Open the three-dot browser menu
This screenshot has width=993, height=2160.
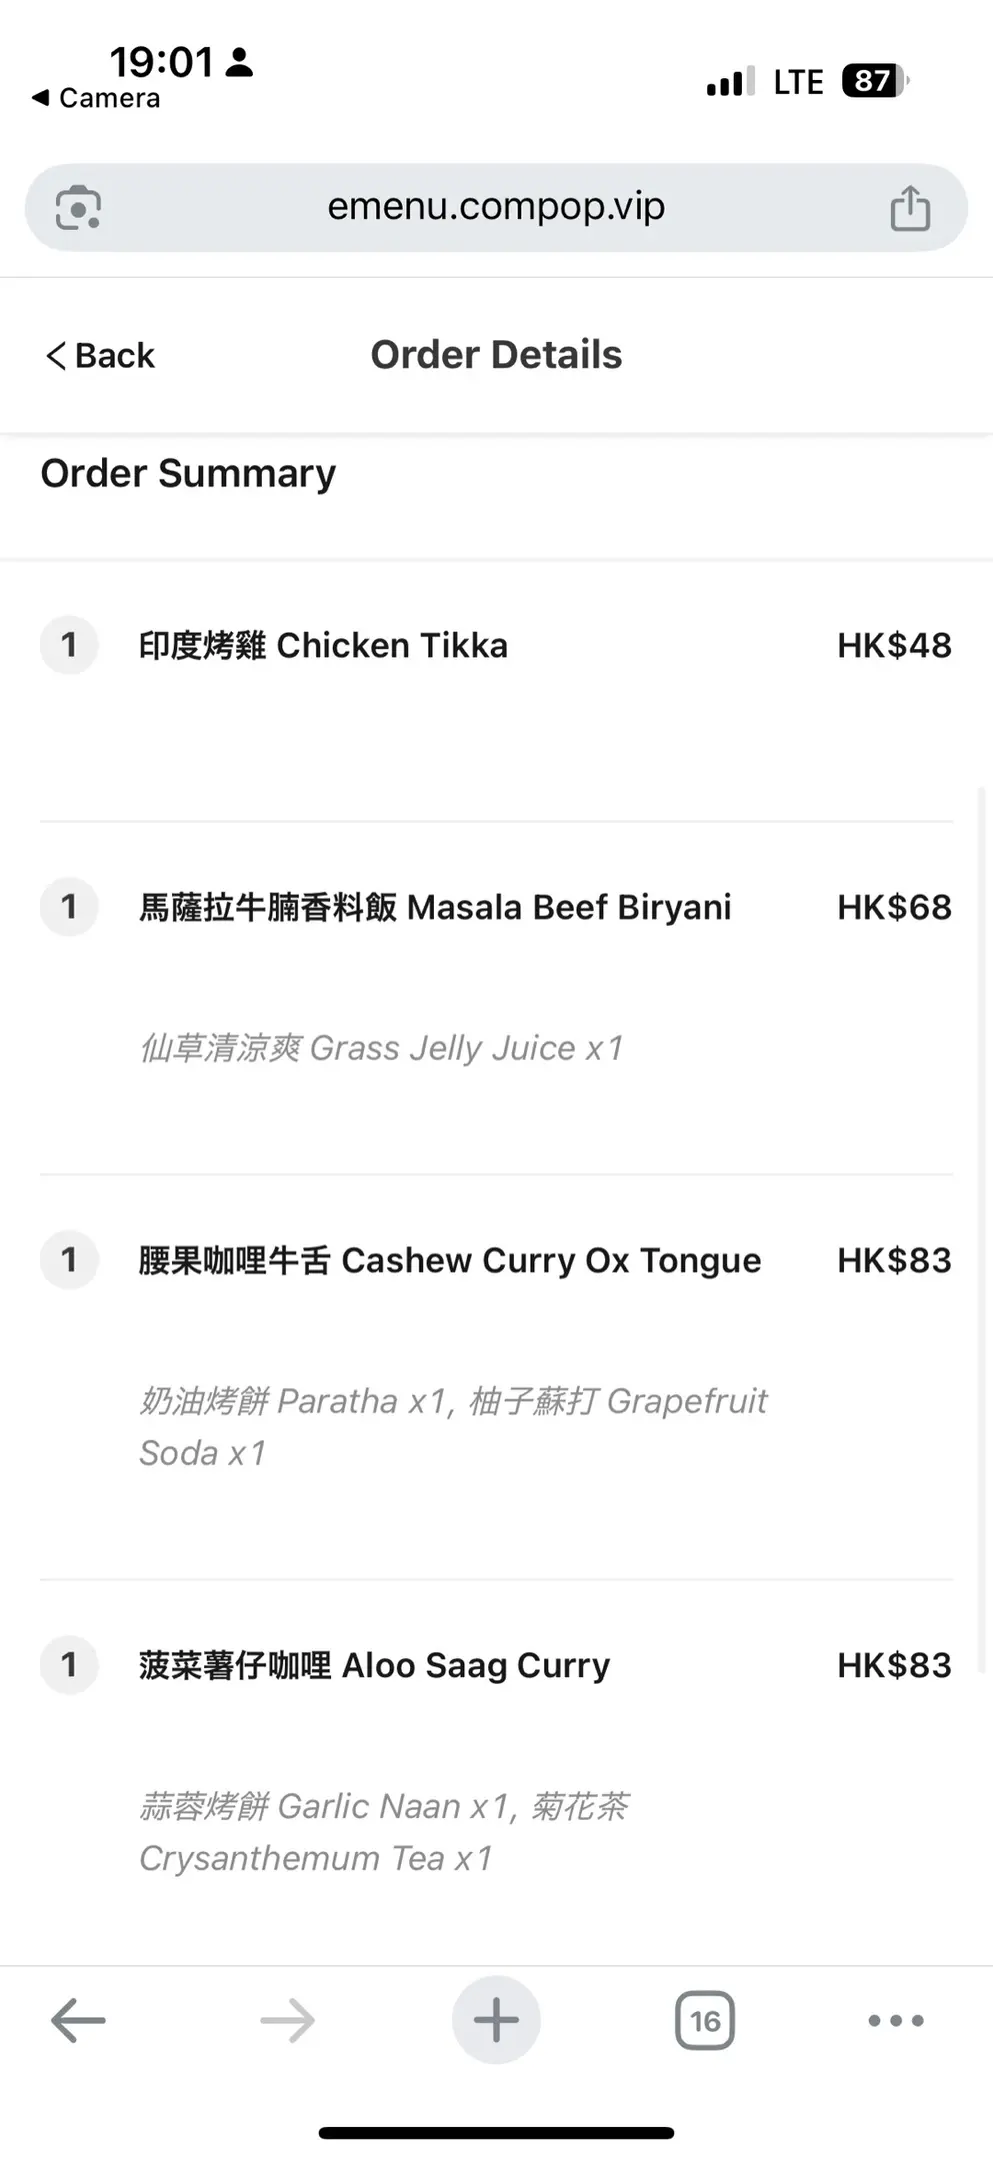[896, 2020]
